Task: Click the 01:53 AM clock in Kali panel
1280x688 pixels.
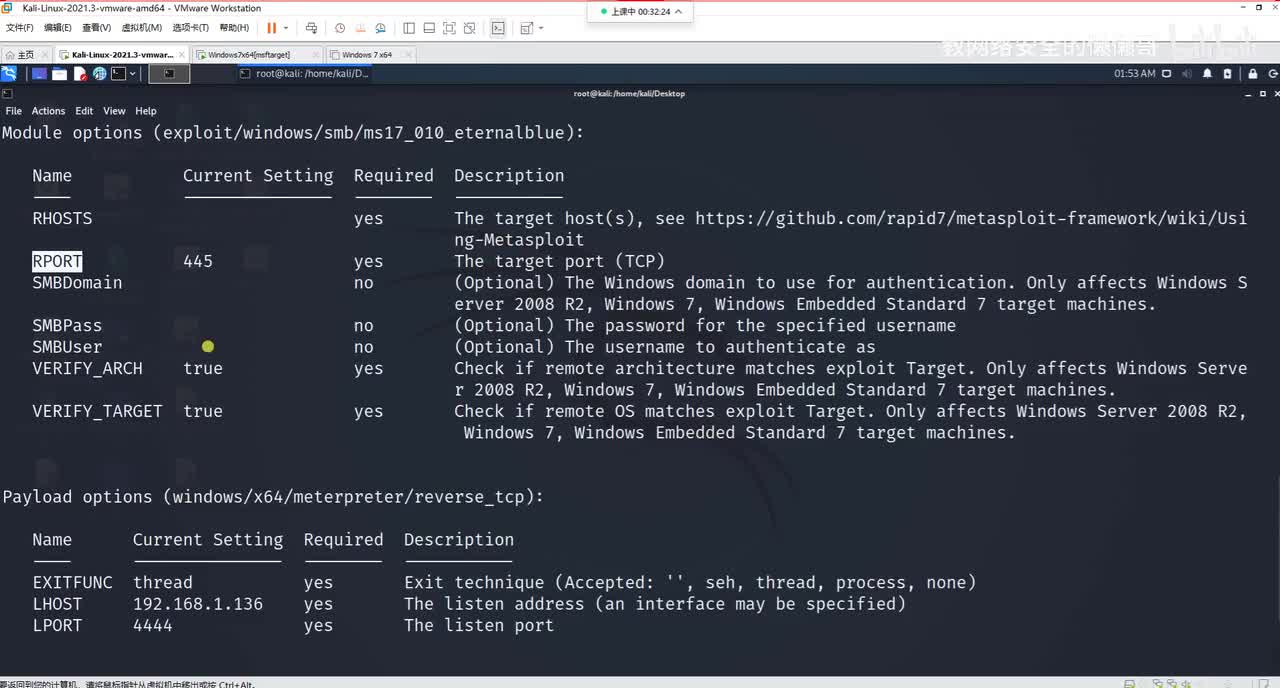Action: 1135,74
